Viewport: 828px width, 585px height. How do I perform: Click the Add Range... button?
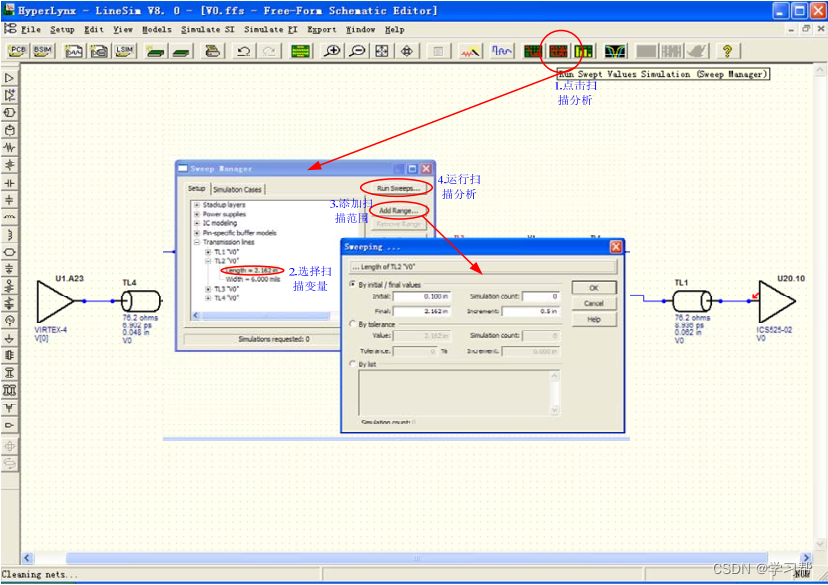[x=398, y=210]
